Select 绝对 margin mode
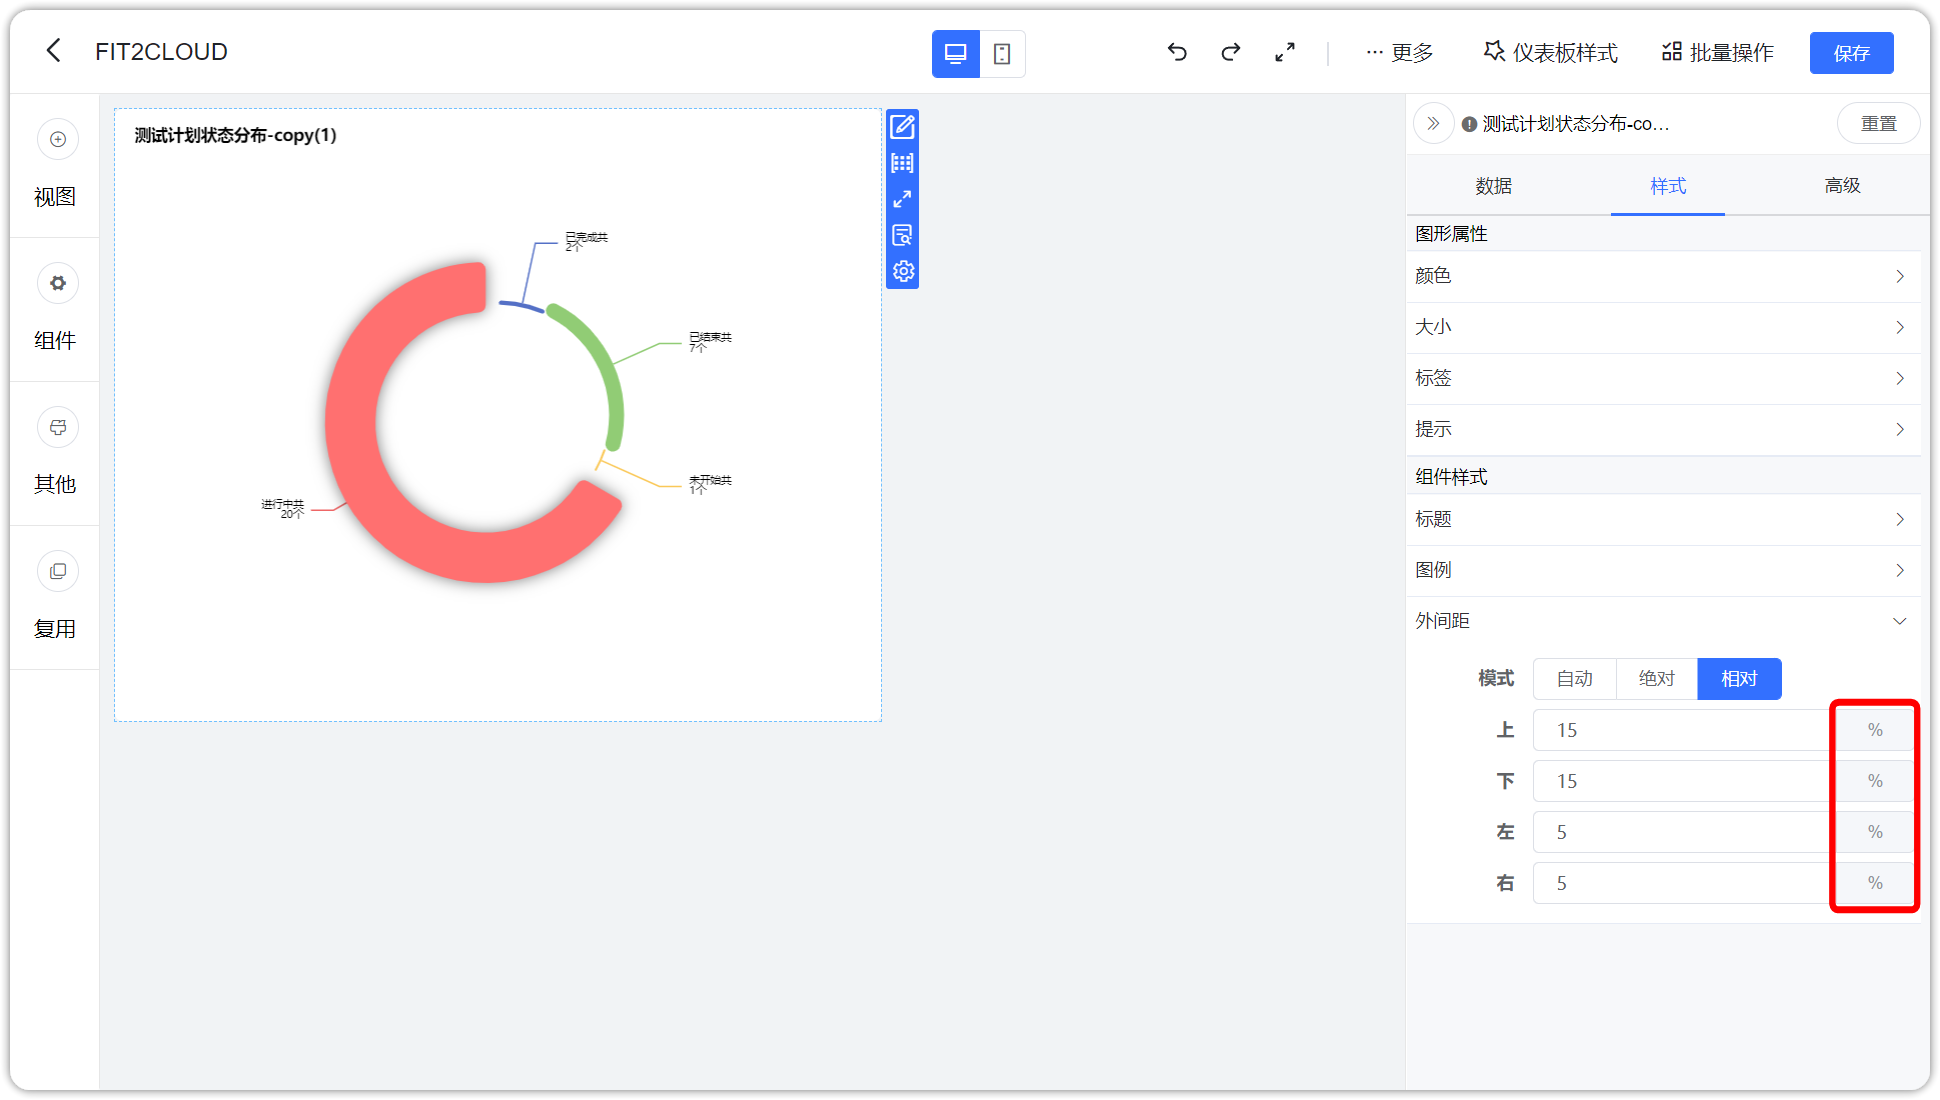The width and height of the screenshot is (1940, 1100). [1656, 679]
